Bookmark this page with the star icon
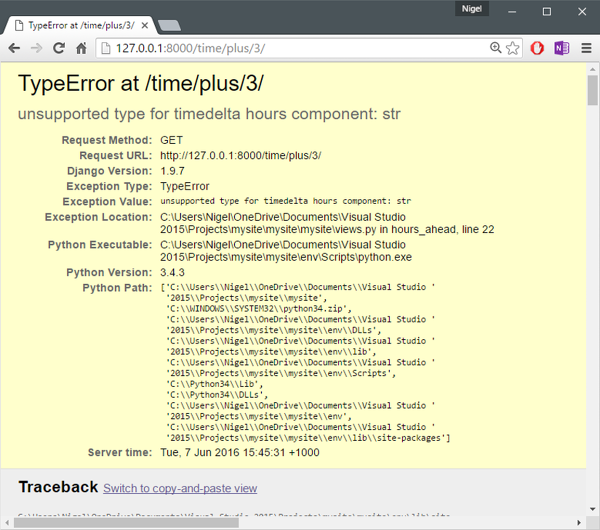The height and width of the screenshot is (530, 600). coord(512,48)
